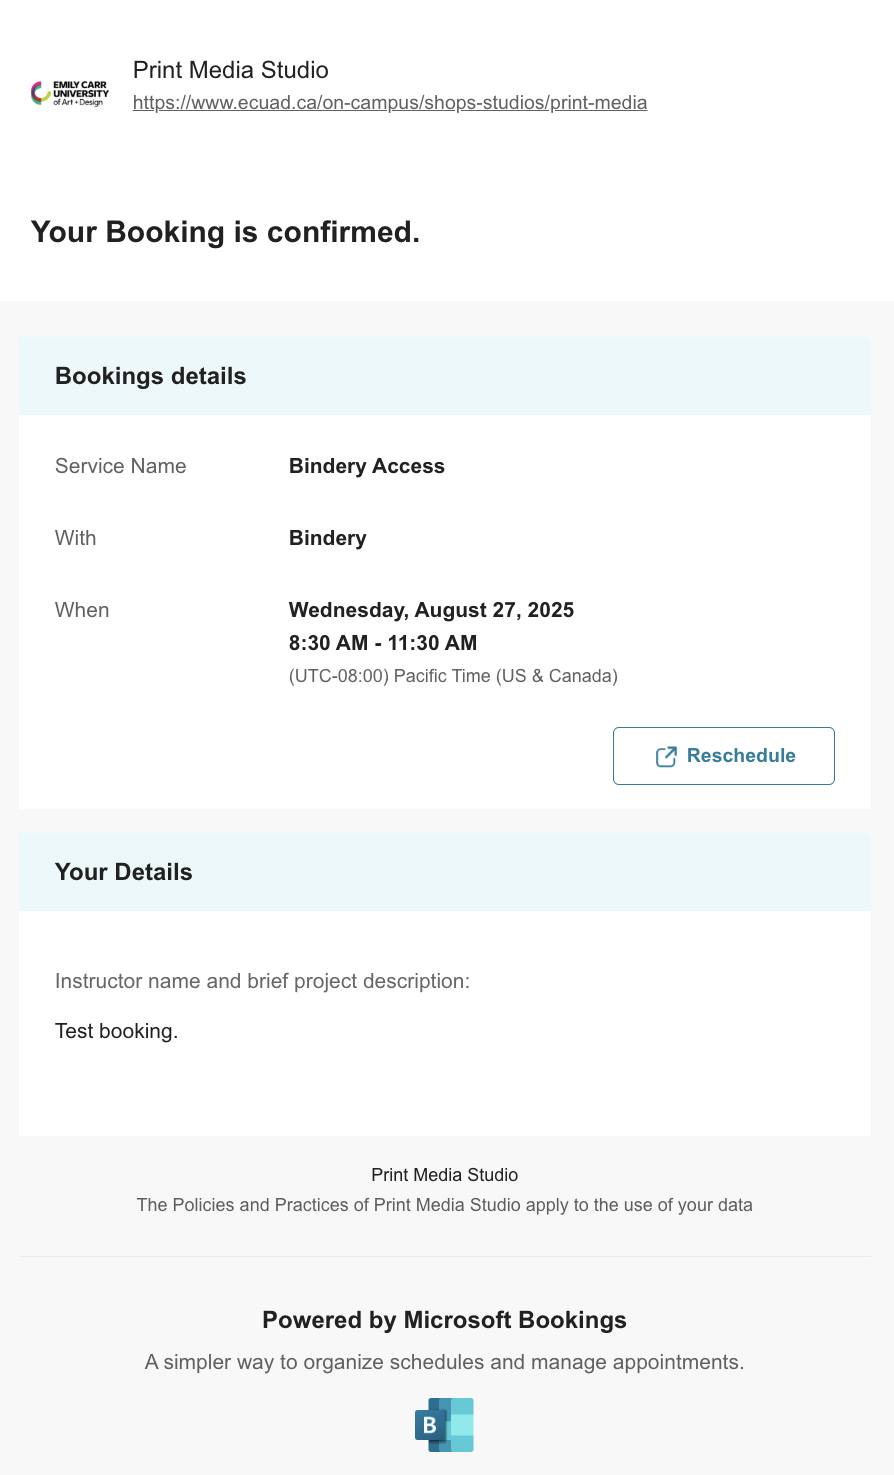
Task: Click the external-link icon beside Reschedule
Action: click(x=666, y=757)
